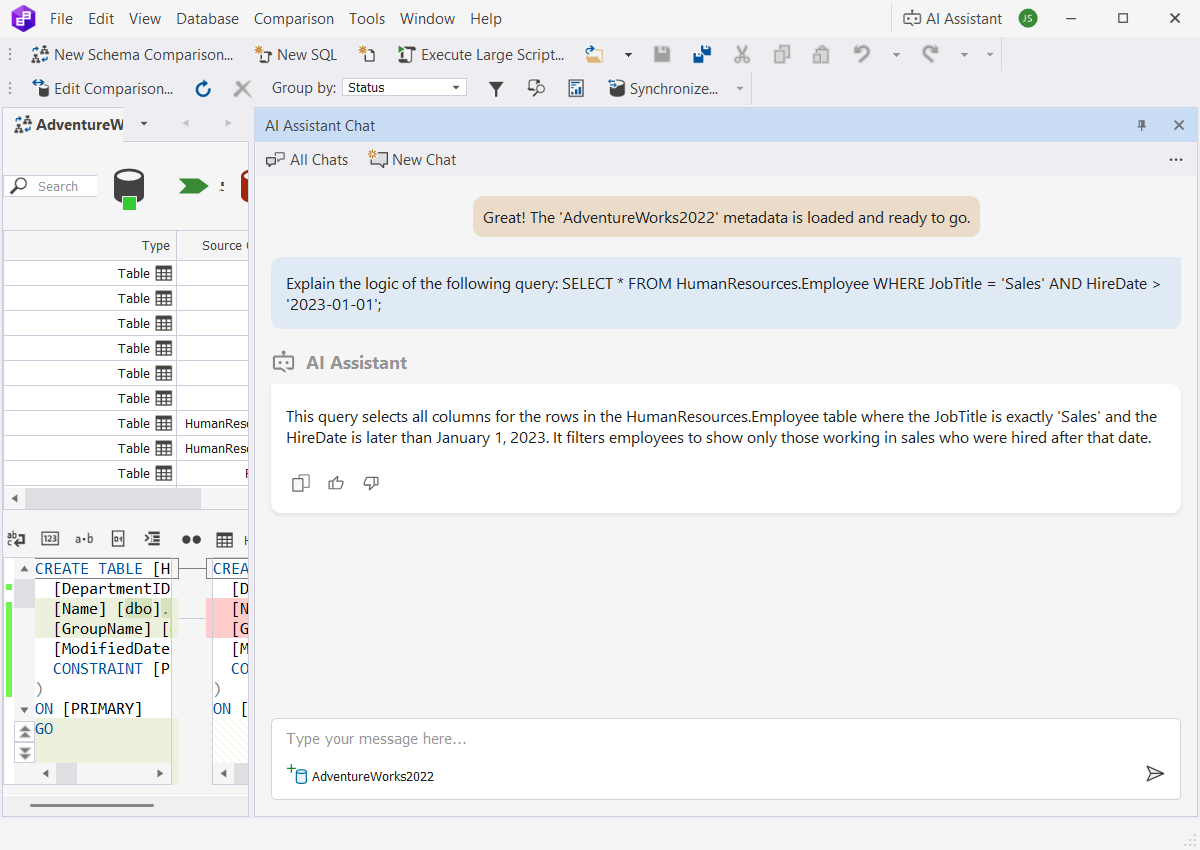
Task: Click the Filter funnel icon
Action: click(x=495, y=88)
